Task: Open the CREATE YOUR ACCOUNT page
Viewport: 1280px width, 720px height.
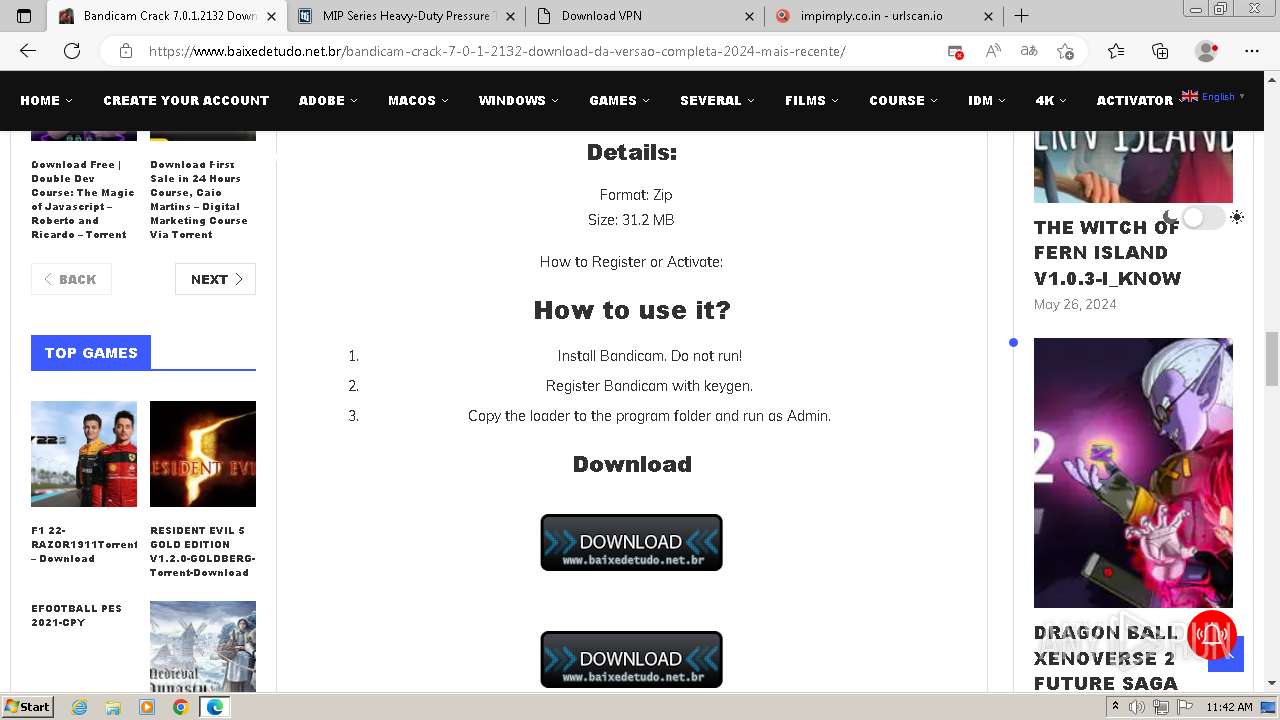Action: pyautogui.click(x=186, y=100)
